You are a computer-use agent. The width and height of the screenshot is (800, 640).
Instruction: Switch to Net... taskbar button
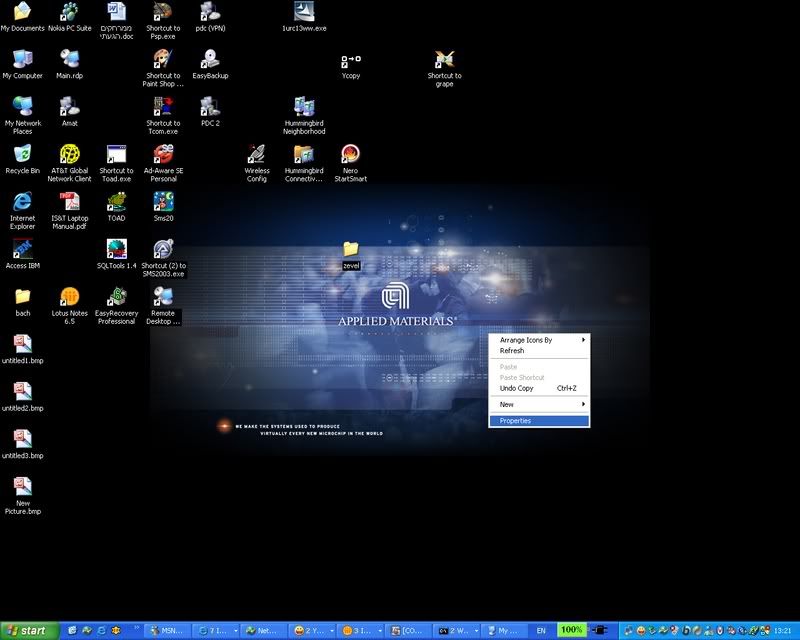(264, 631)
